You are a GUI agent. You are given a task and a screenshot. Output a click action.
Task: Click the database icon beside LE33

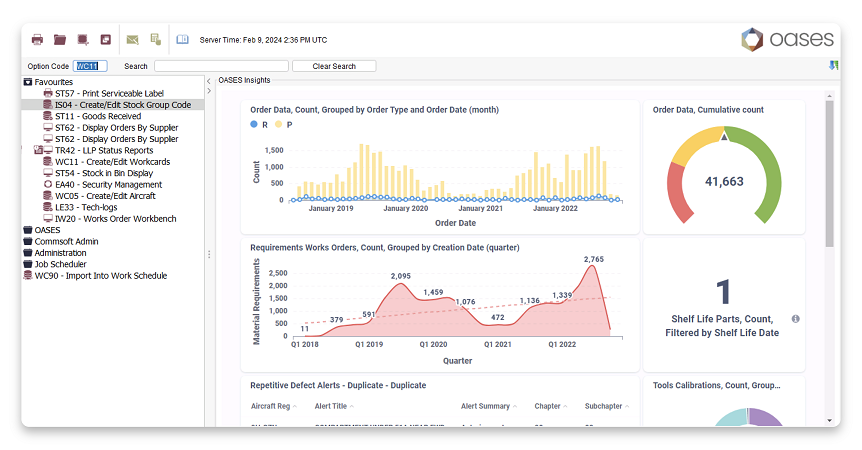pos(48,207)
